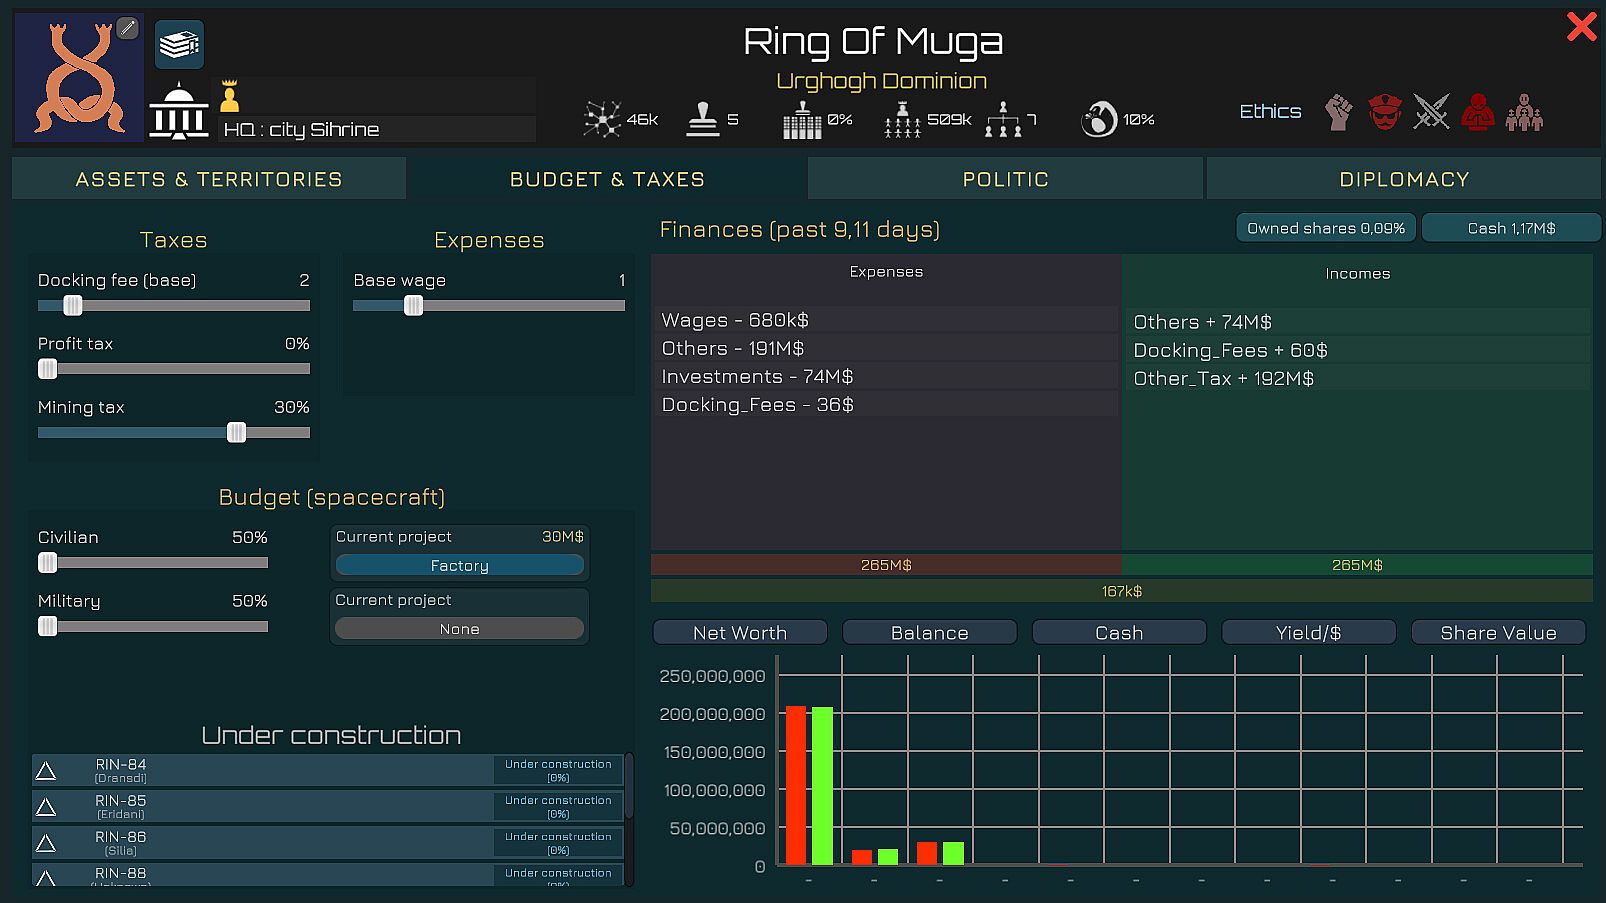Open military current project set to None

click(459, 629)
